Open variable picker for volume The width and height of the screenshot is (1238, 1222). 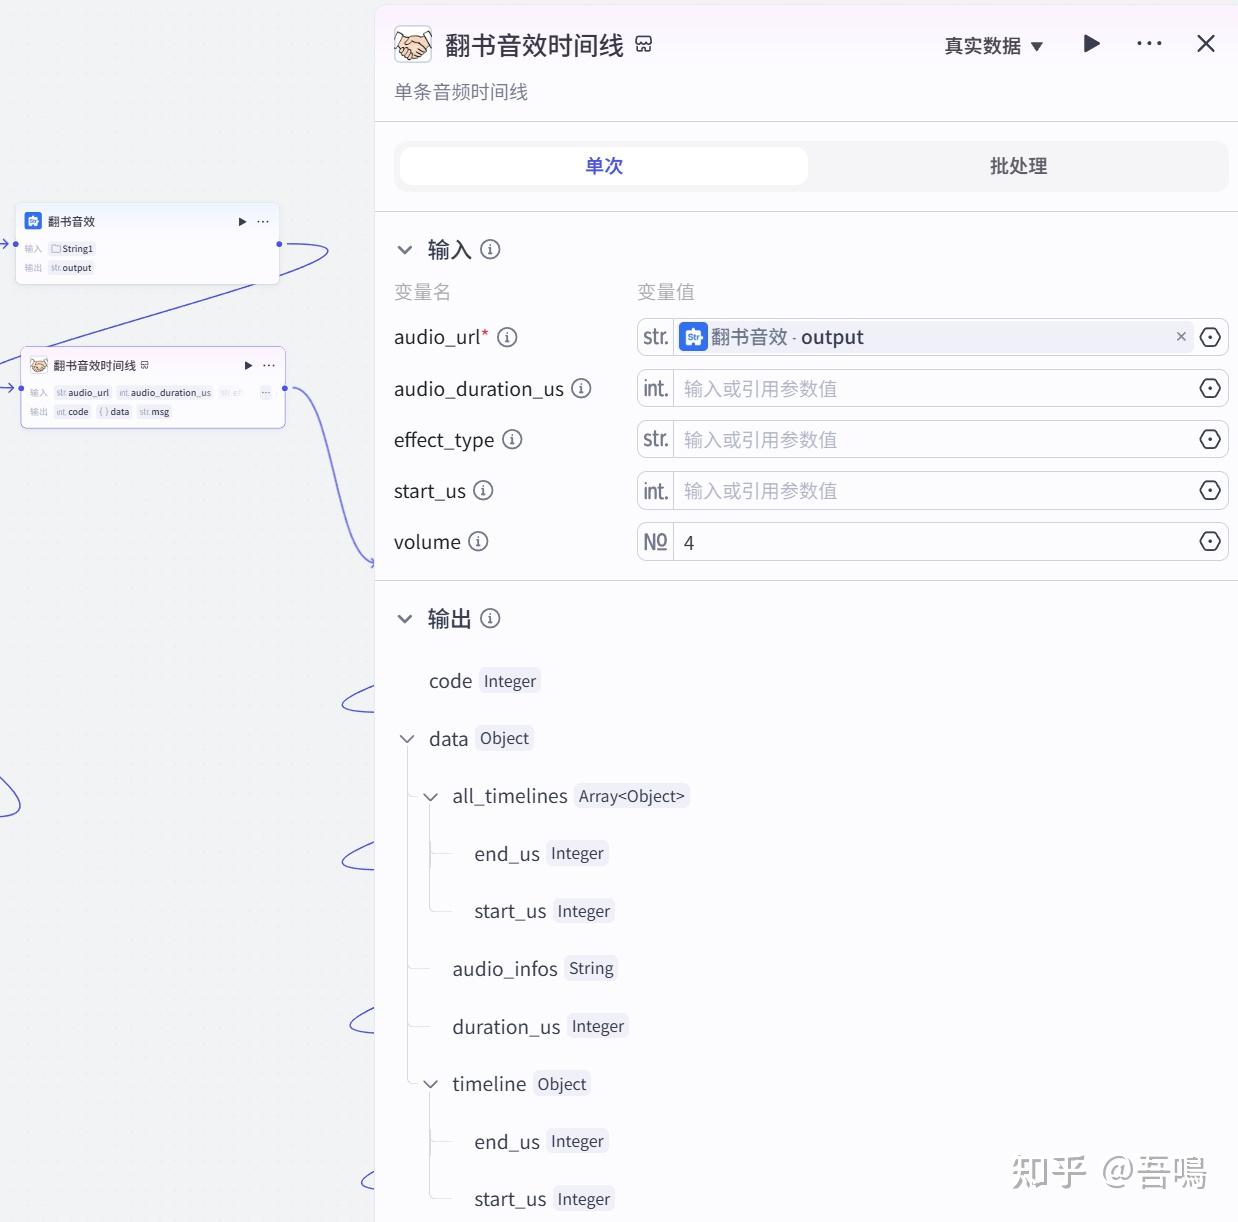tap(1210, 541)
